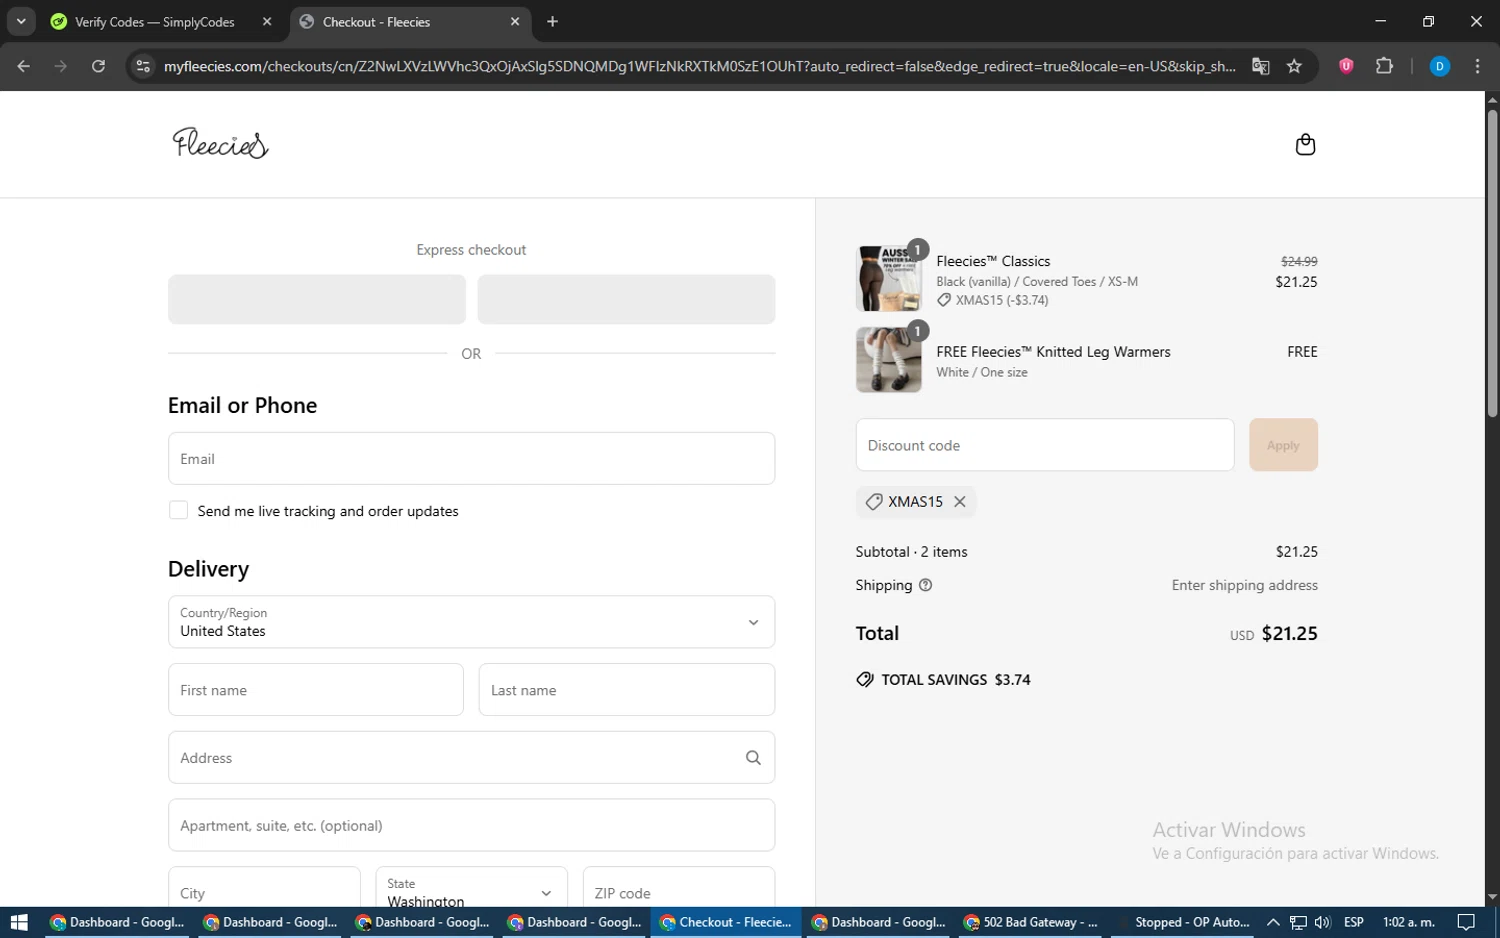Click the ESP language indicator
Image resolution: width=1500 pixels, height=938 pixels.
1354,922
